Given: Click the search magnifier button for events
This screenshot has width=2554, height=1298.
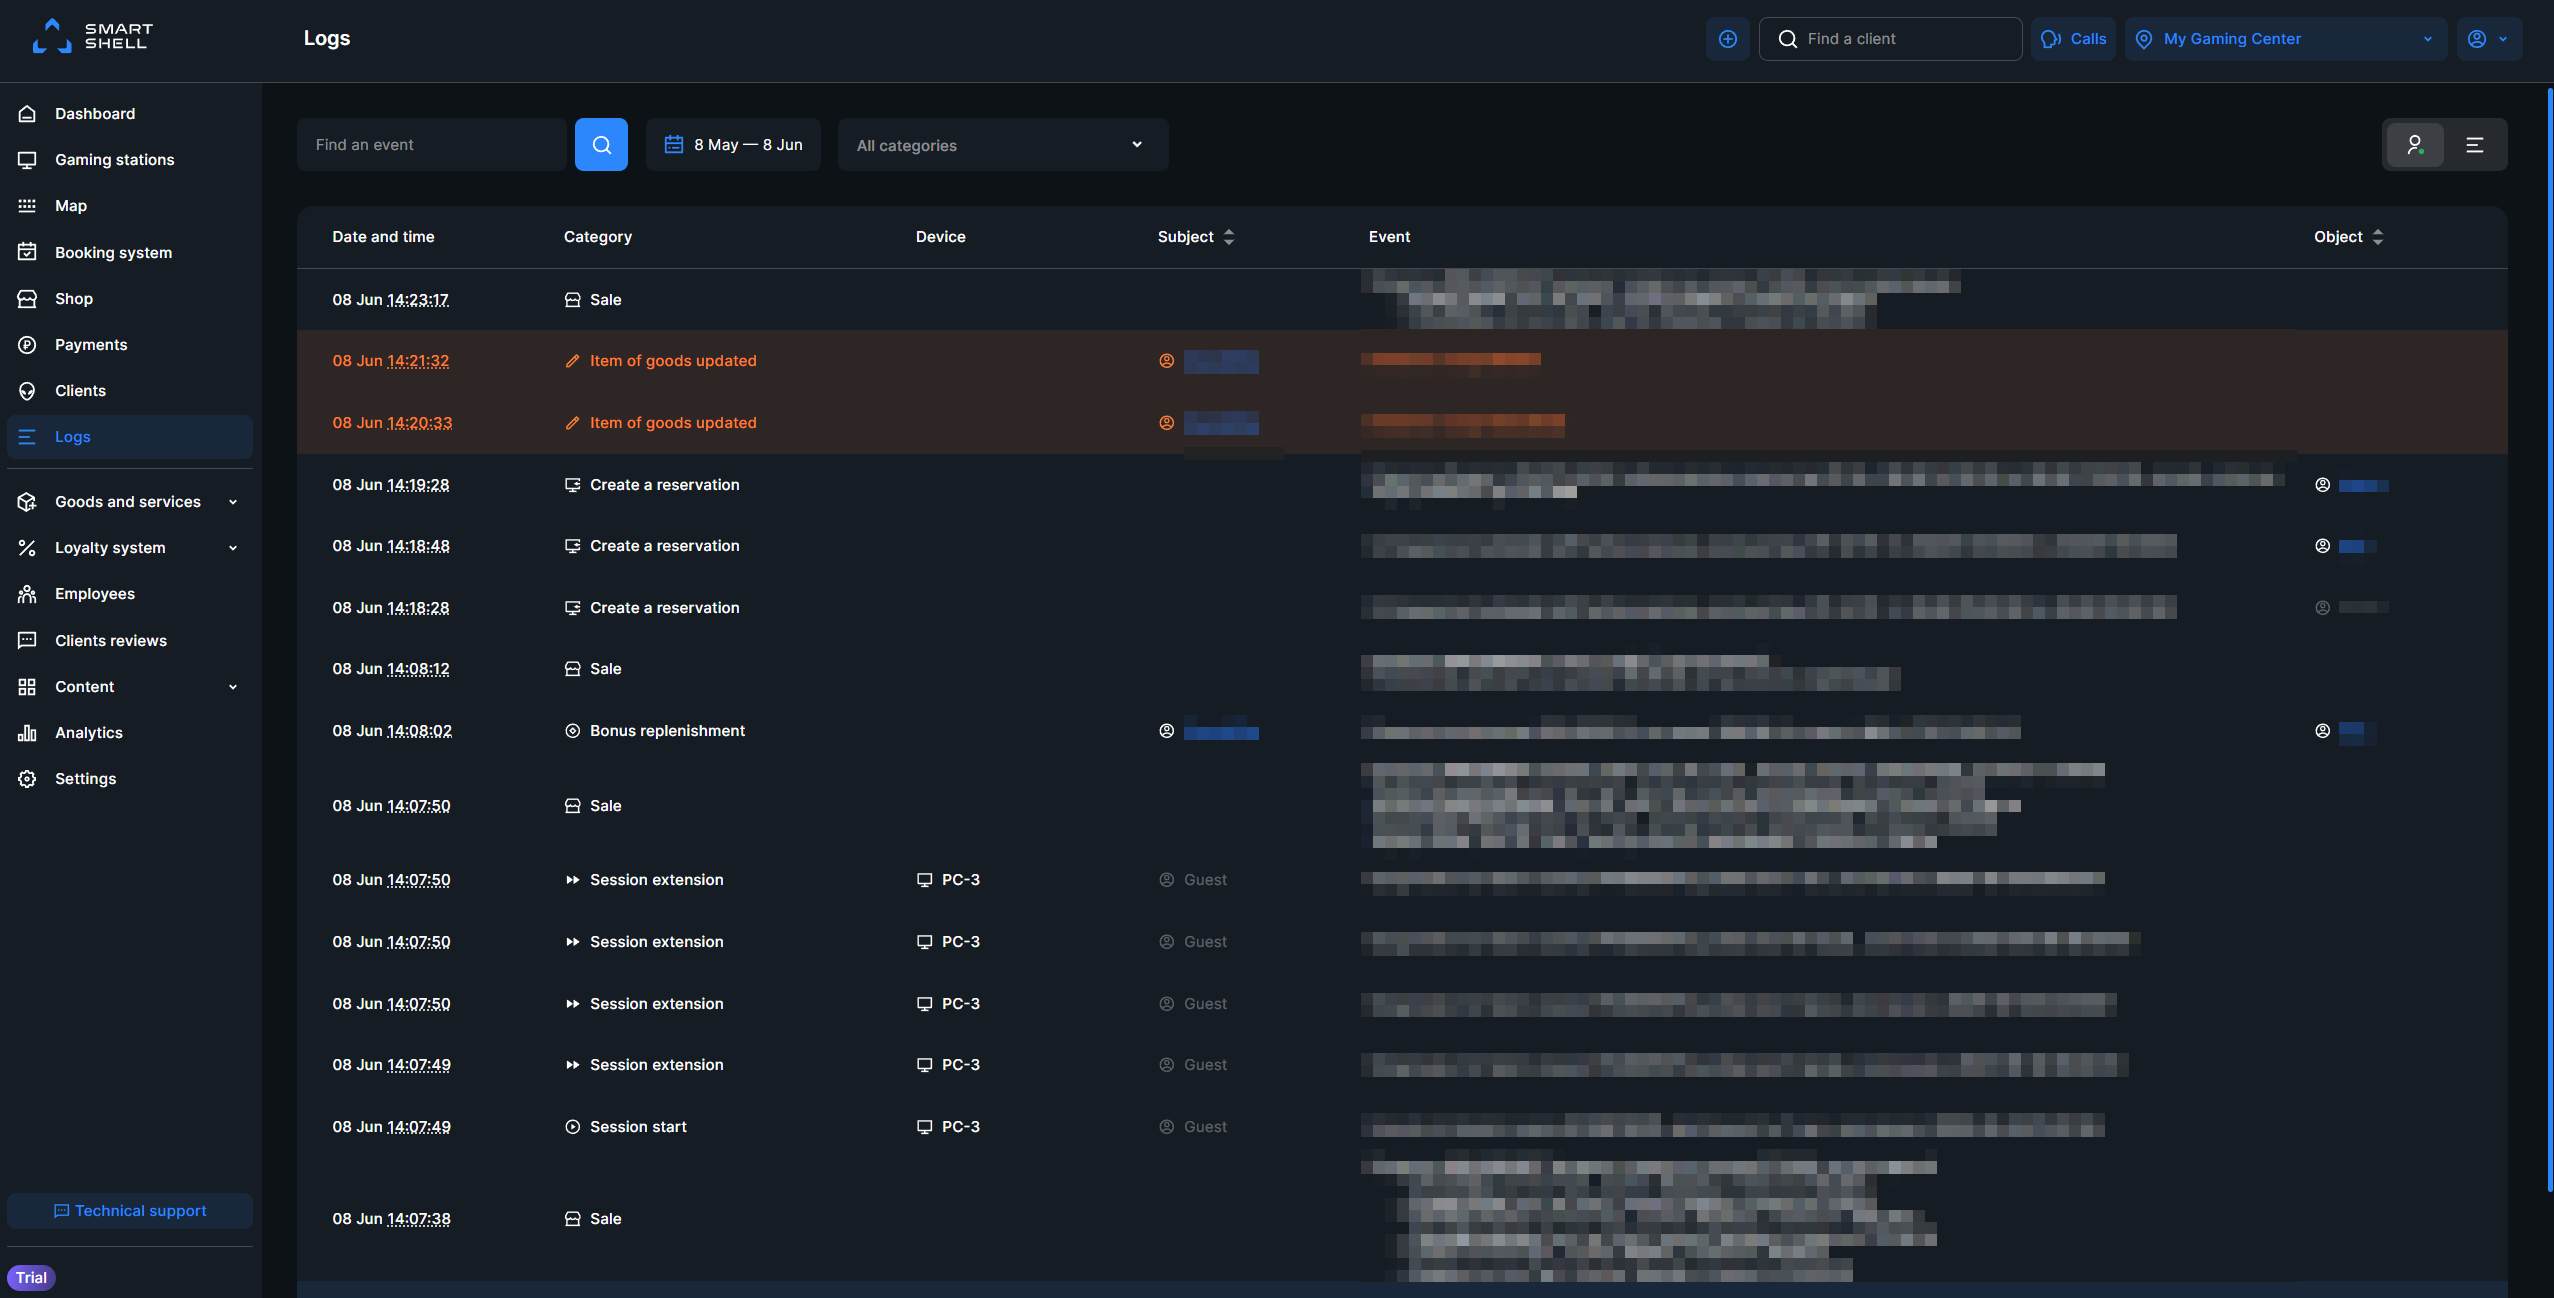Looking at the screenshot, I should (601, 145).
